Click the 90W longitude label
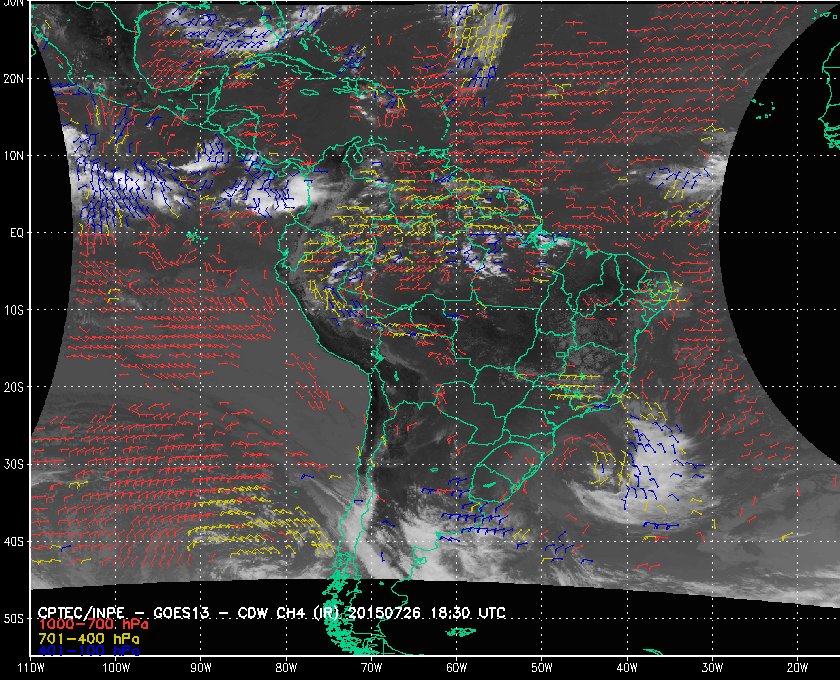840x680 pixels. (x=201, y=668)
